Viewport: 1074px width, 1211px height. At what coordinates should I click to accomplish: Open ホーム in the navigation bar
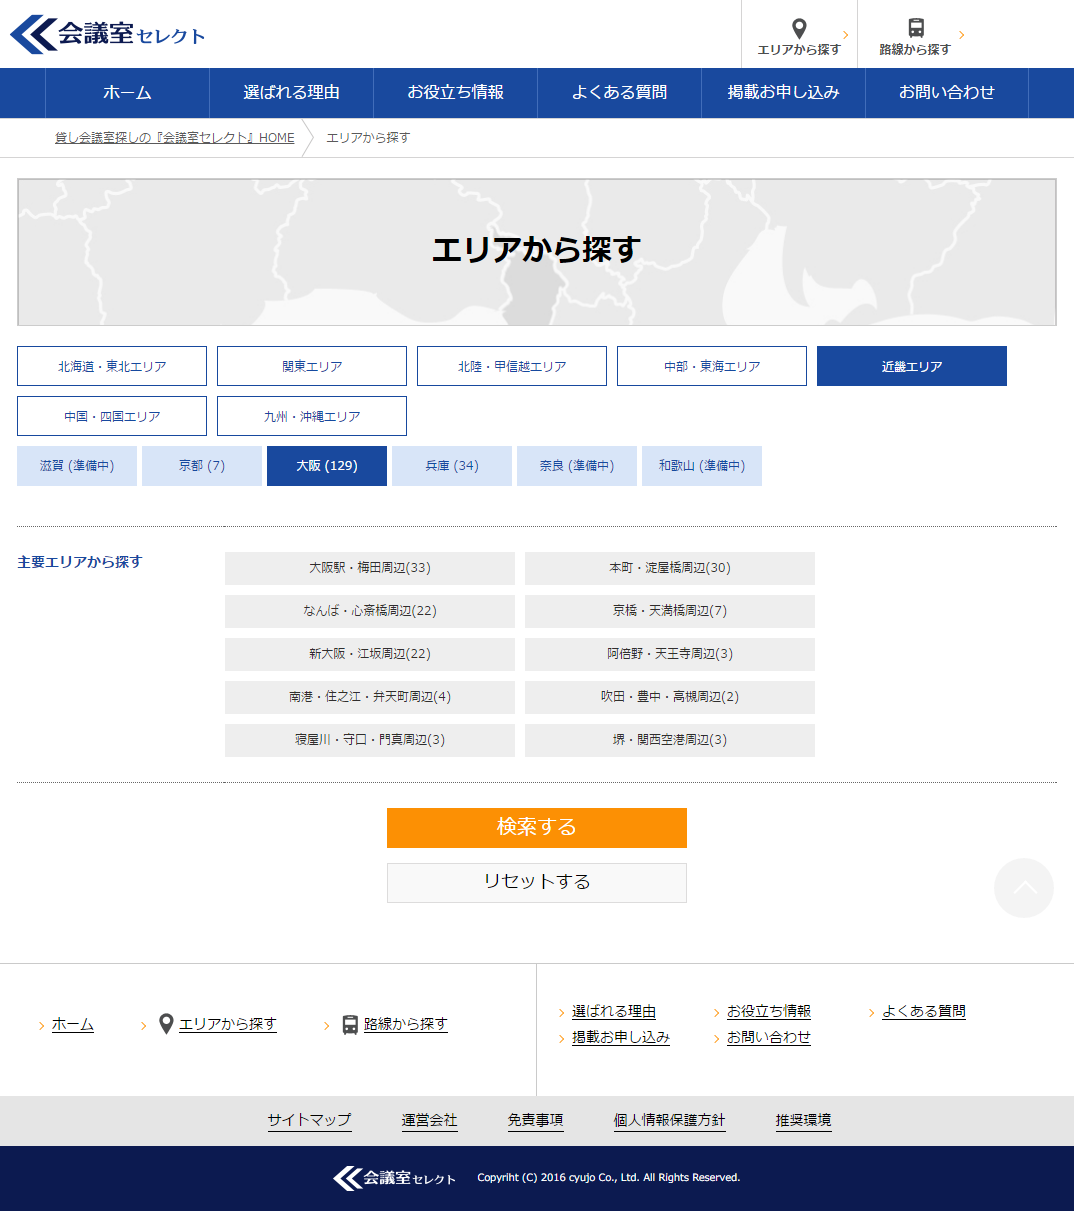[127, 93]
